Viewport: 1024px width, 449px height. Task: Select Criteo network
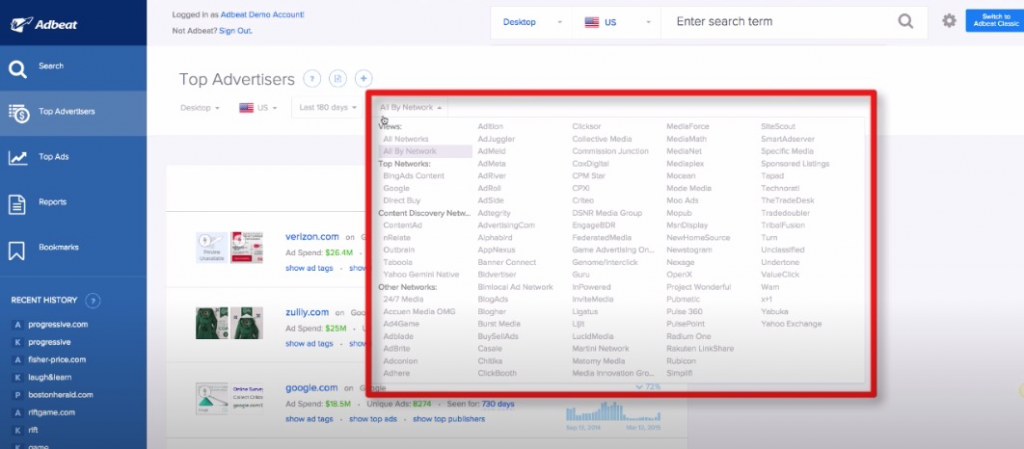[583, 201]
